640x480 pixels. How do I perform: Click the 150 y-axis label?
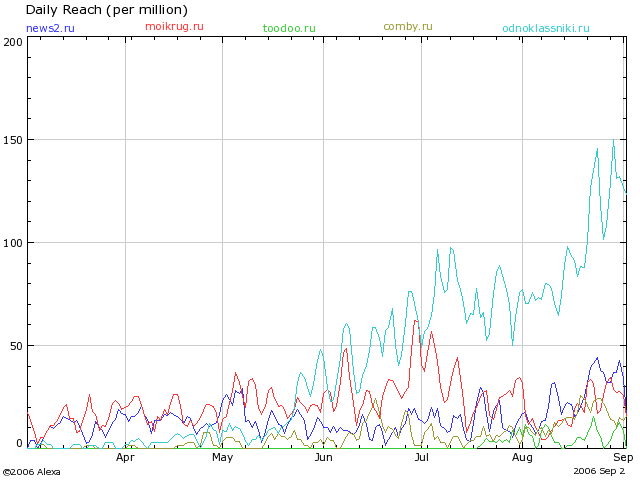13,140
